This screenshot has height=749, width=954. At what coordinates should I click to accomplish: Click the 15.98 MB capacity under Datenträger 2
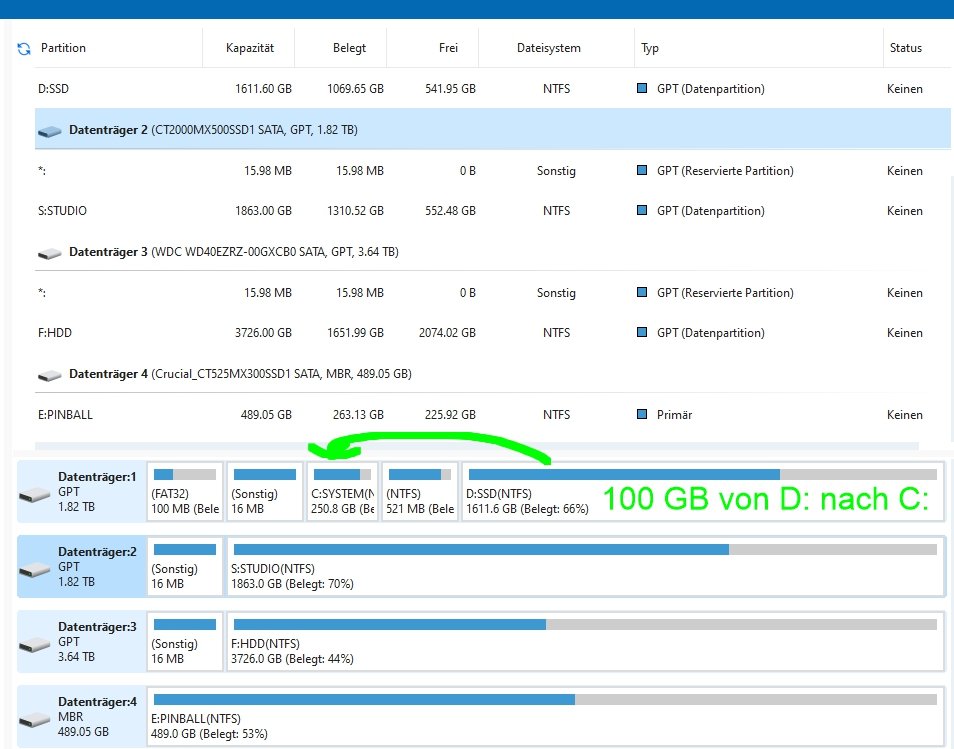point(268,171)
